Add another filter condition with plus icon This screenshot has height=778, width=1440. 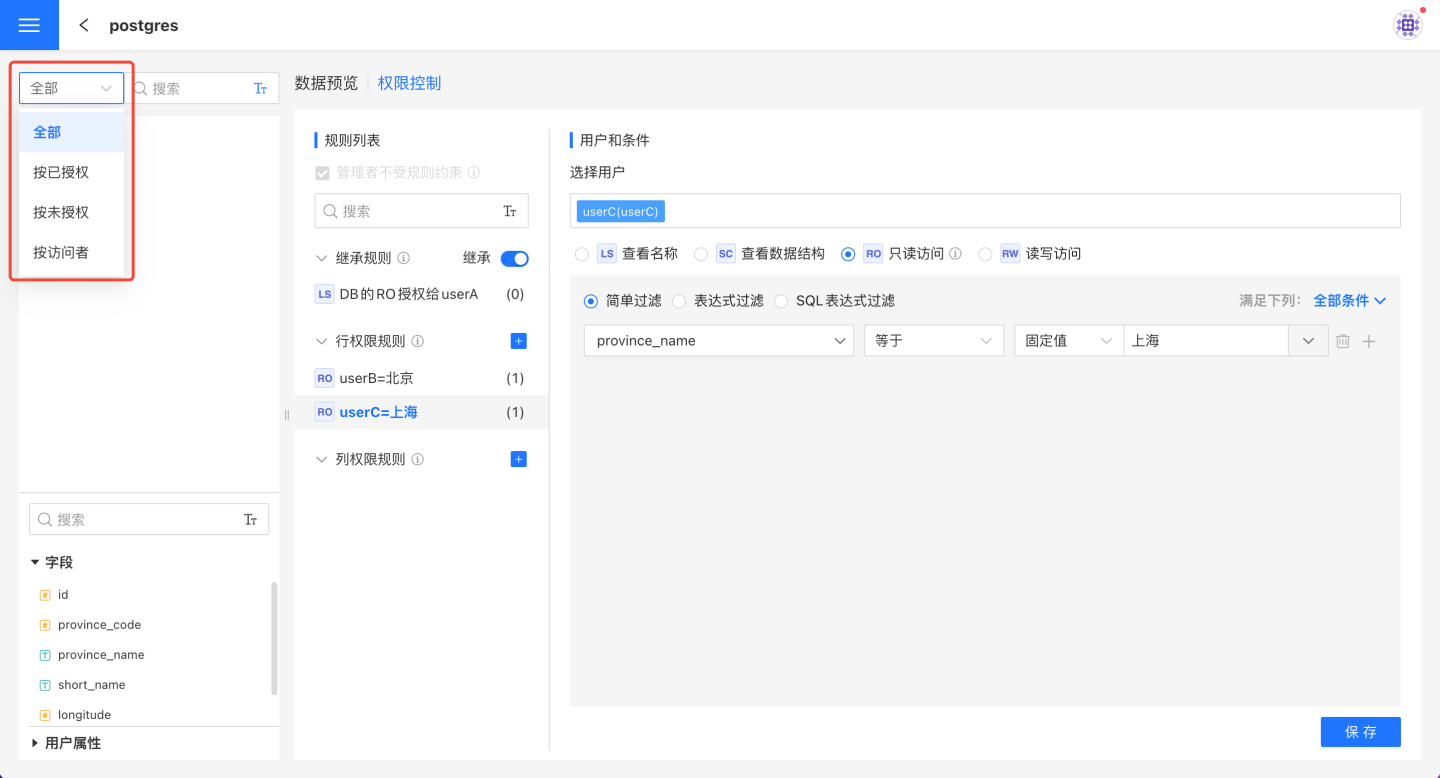[1369, 341]
